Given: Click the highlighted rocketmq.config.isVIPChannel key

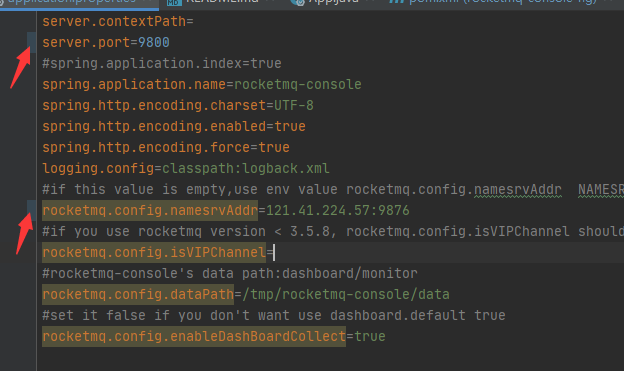Looking at the screenshot, I should coord(154,253).
